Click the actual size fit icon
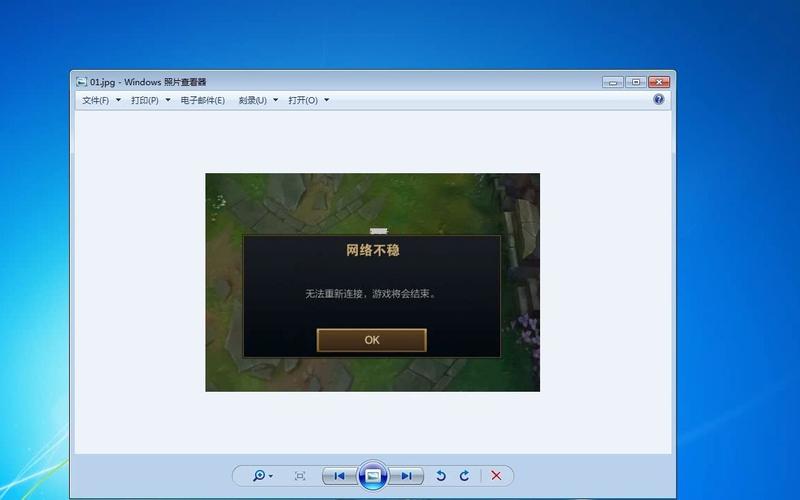The width and height of the screenshot is (800, 500). pyautogui.click(x=300, y=476)
